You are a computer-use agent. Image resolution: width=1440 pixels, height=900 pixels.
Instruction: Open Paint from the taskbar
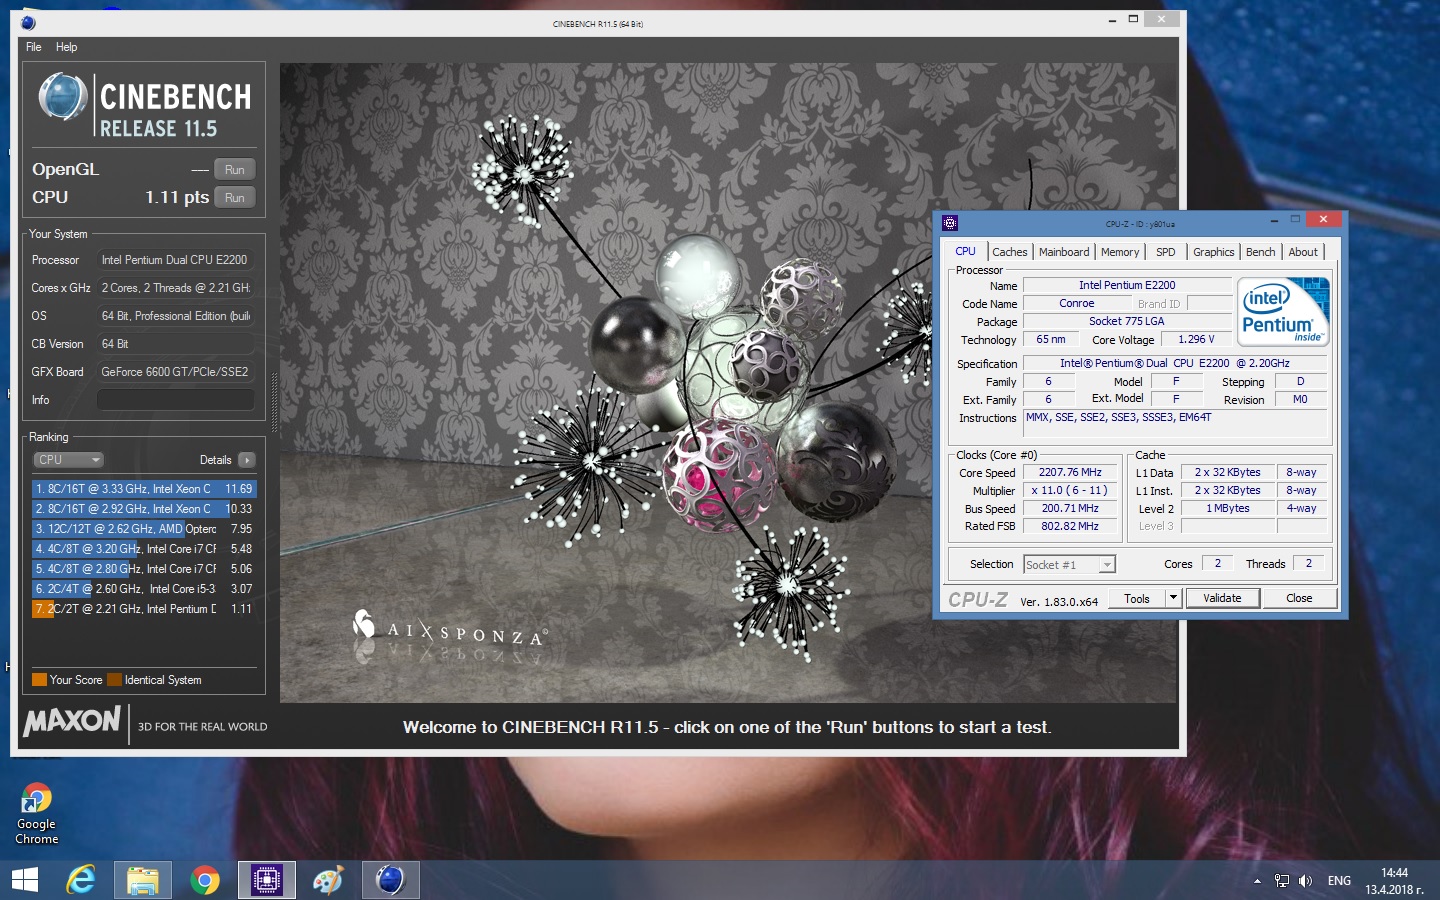pyautogui.click(x=328, y=880)
